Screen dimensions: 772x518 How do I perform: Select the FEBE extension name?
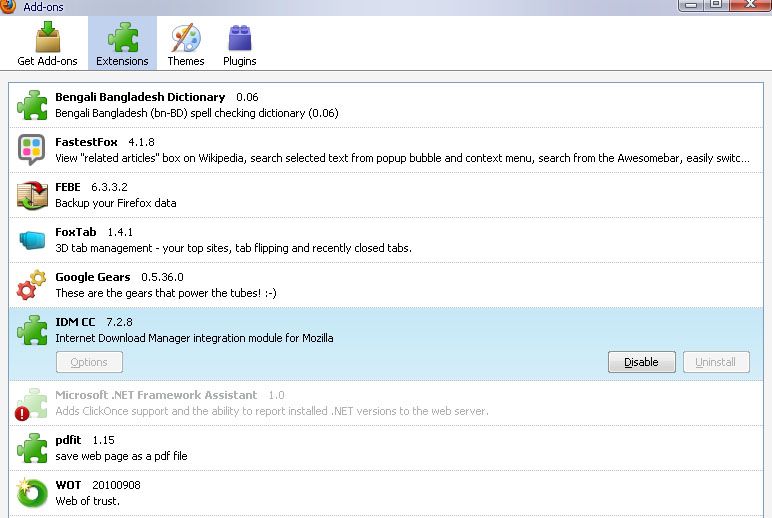pyautogui.click(x=67, y=187)
